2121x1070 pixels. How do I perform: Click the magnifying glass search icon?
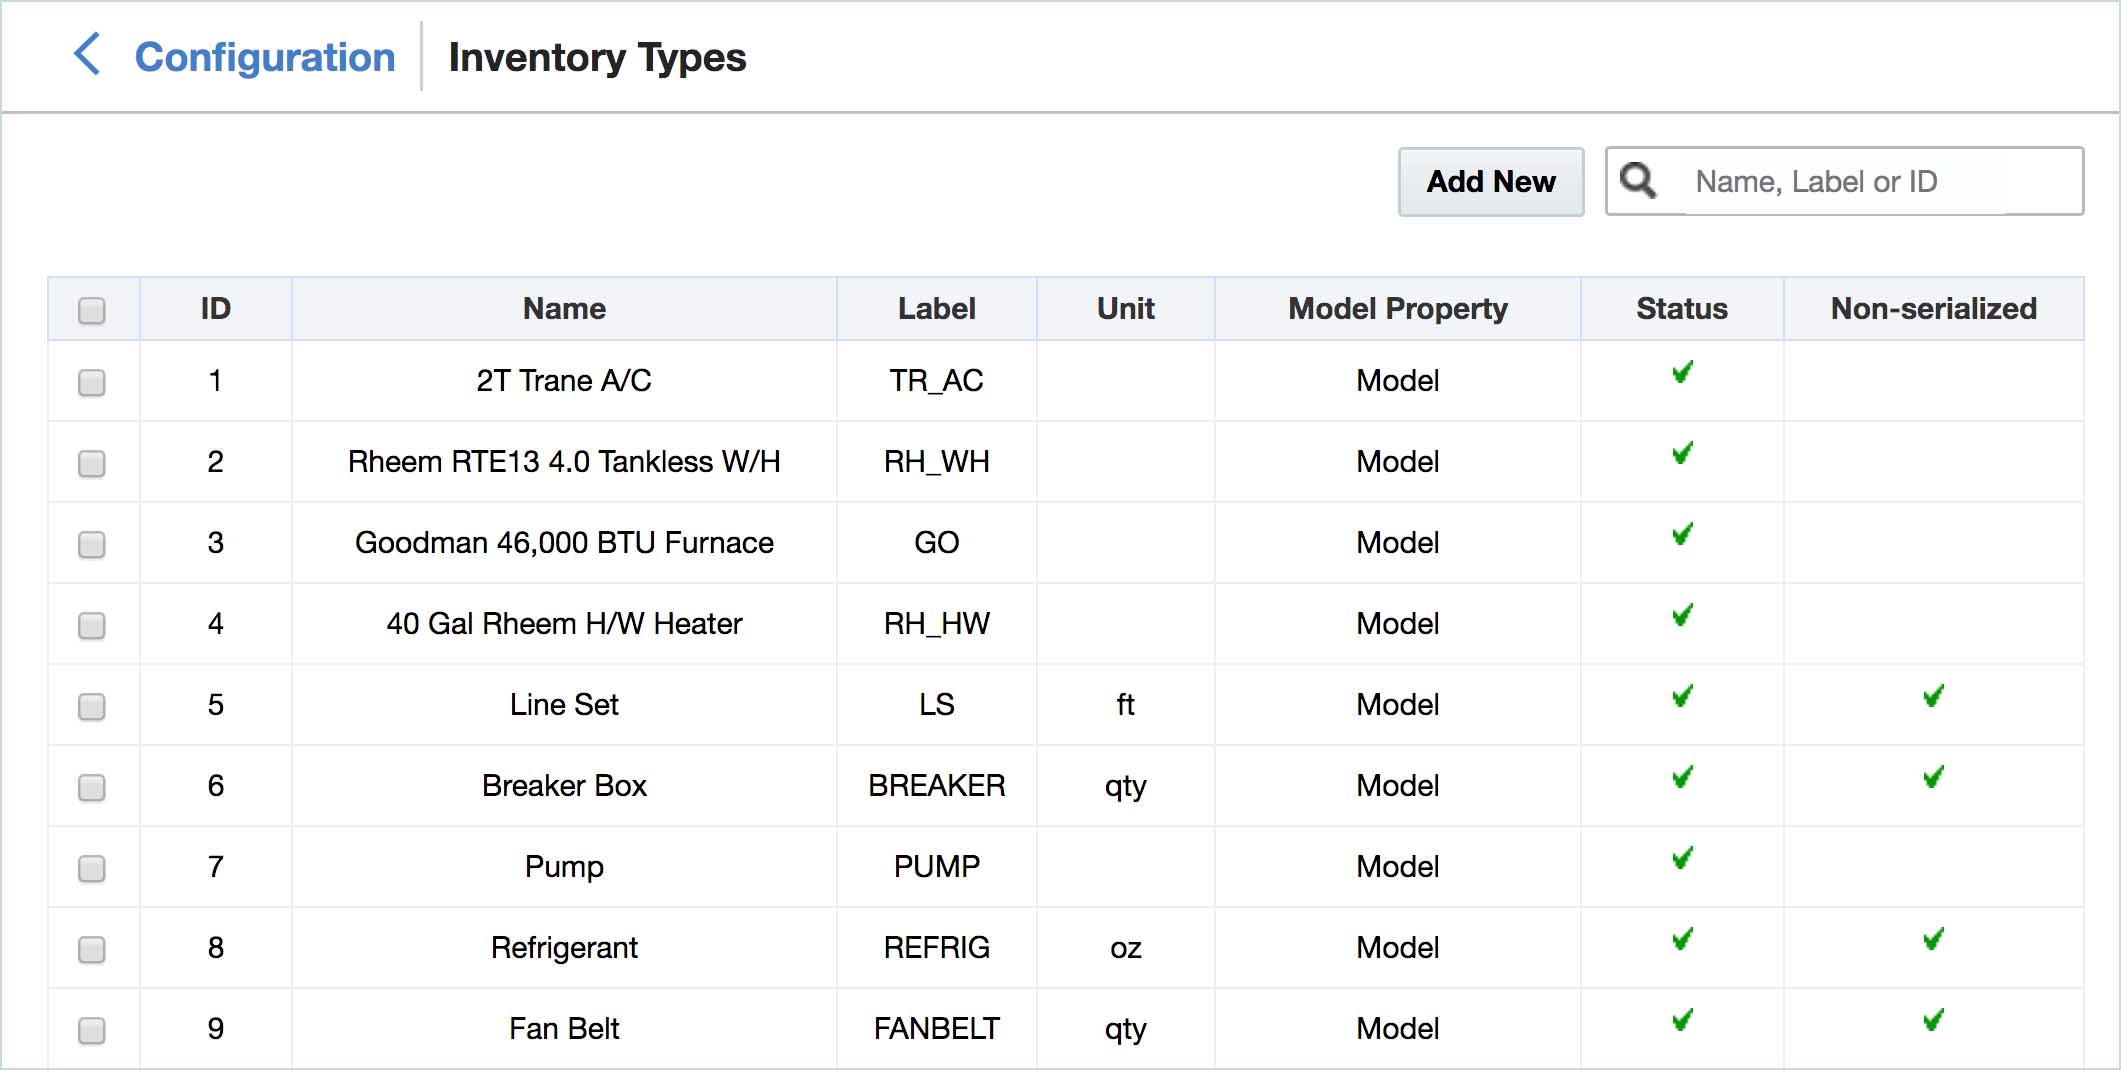coord(1637,181)
